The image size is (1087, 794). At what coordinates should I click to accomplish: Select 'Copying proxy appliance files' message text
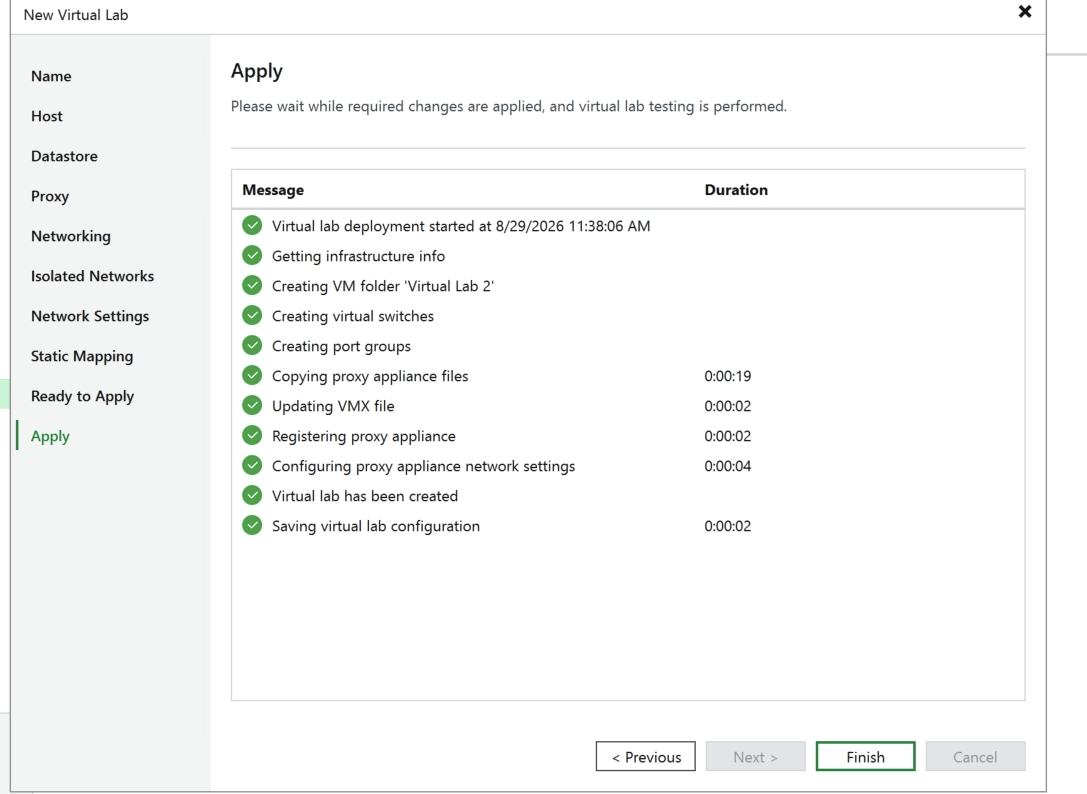click(370, 376)
